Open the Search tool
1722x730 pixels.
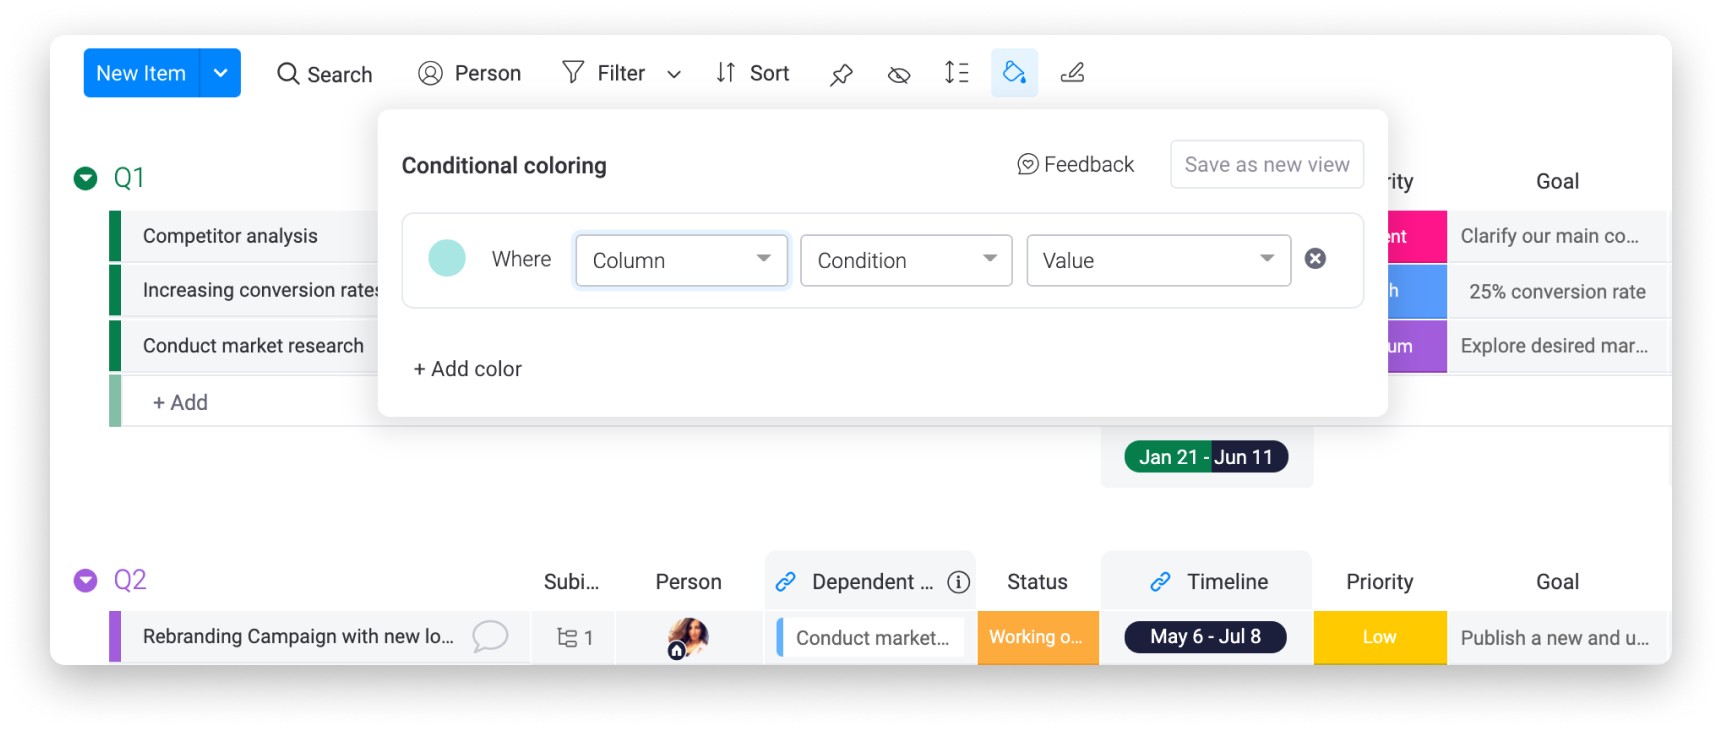point(325,74)
